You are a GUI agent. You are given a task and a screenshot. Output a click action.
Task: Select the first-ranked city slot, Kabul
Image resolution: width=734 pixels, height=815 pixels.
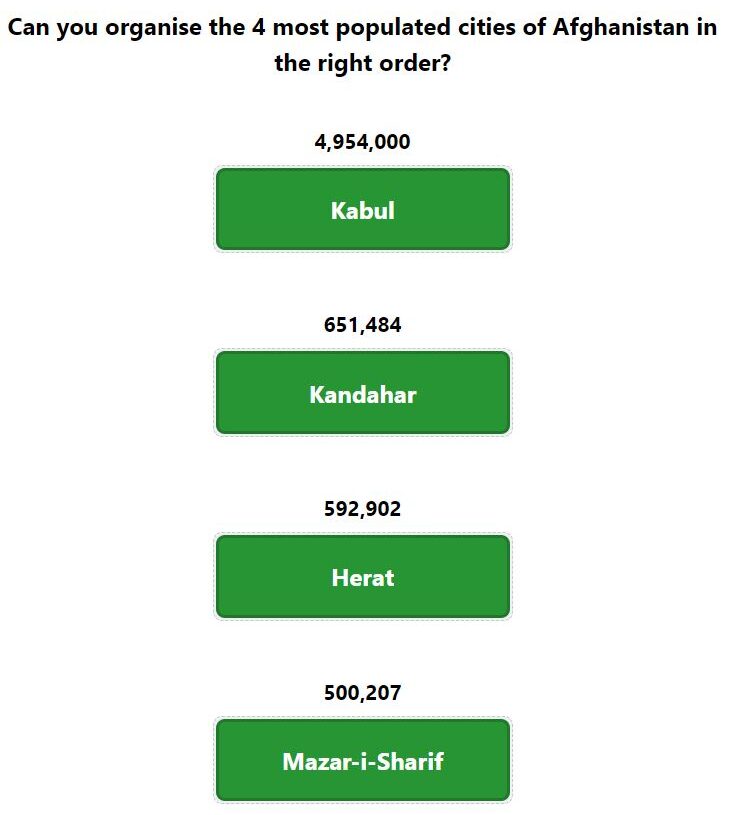[363, 209]
